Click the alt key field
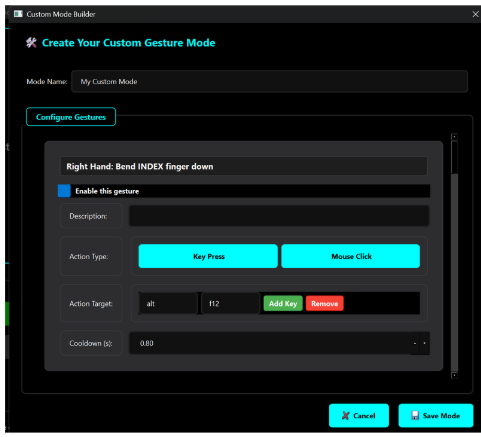The width and height of the screenshot is (481, 437). [x=168, y=303]
